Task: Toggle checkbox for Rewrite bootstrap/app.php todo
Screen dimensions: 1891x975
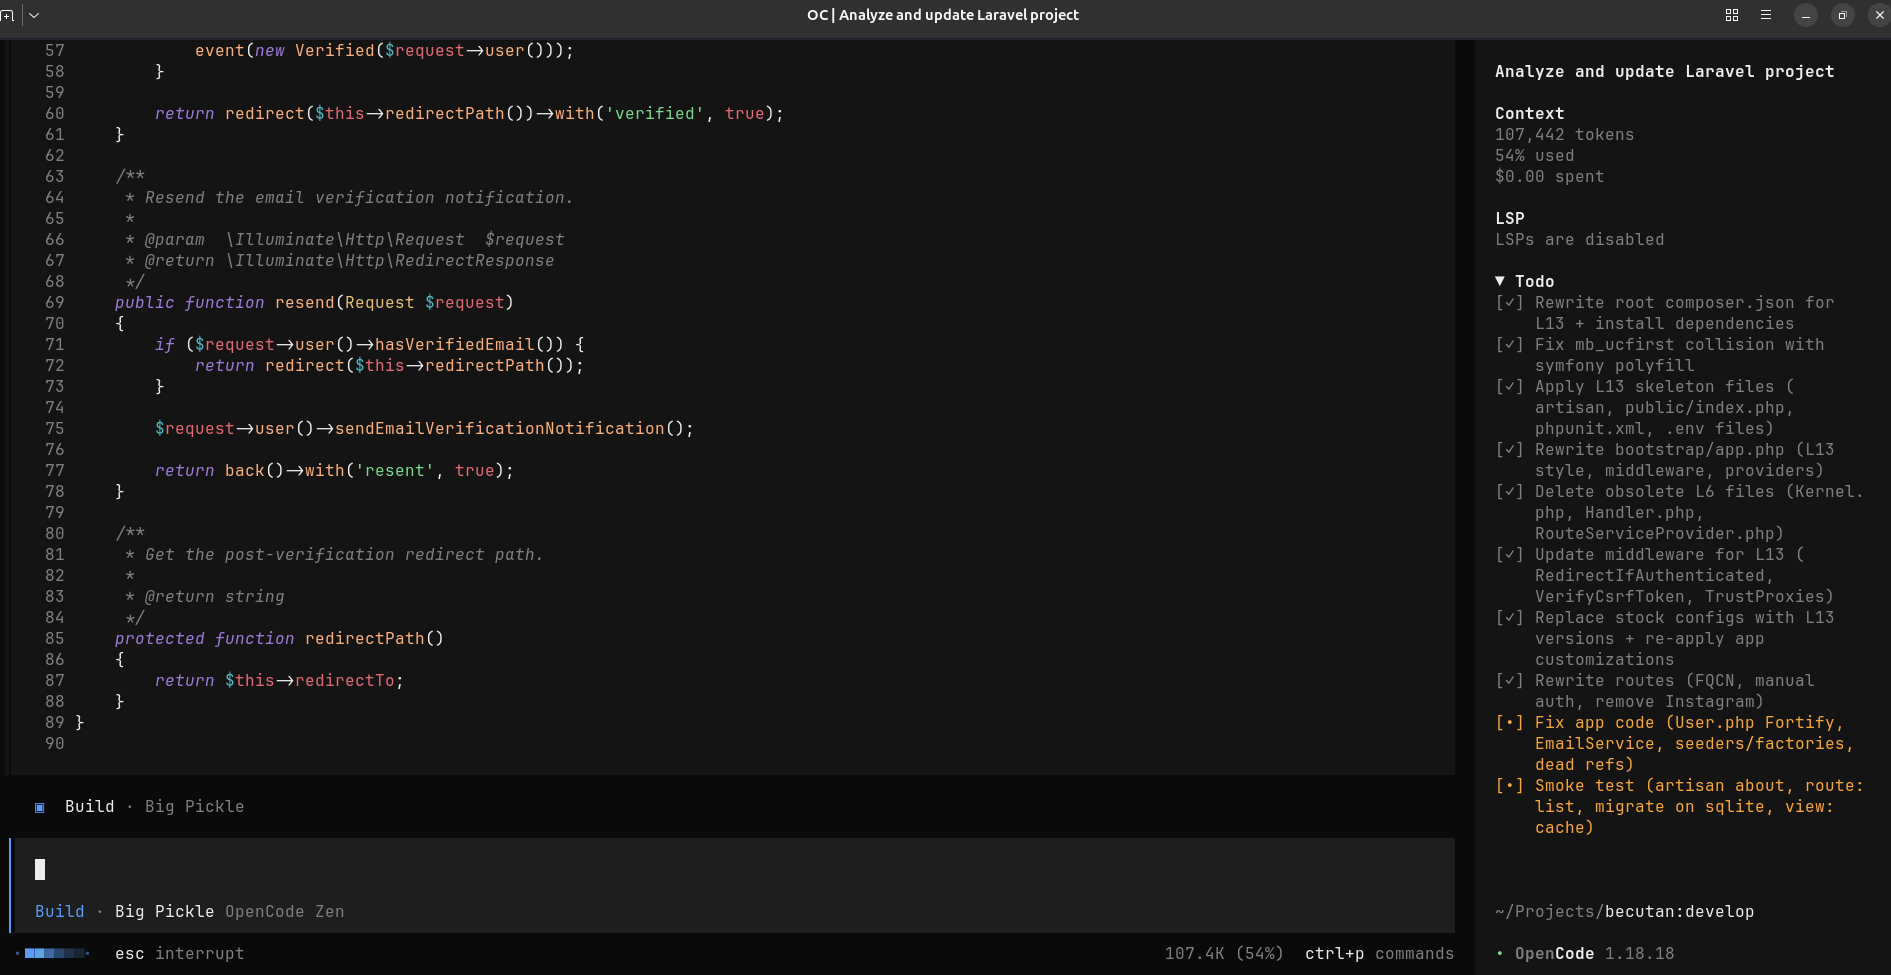Action: (x=1509, y=449)
